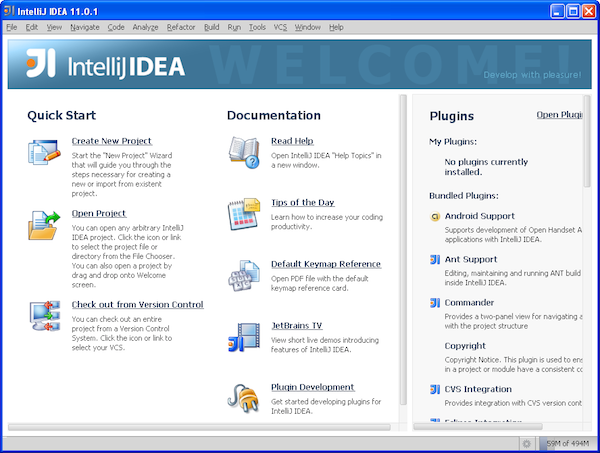Click the Plugins panel horizontal scrollbar

(478, 426)
